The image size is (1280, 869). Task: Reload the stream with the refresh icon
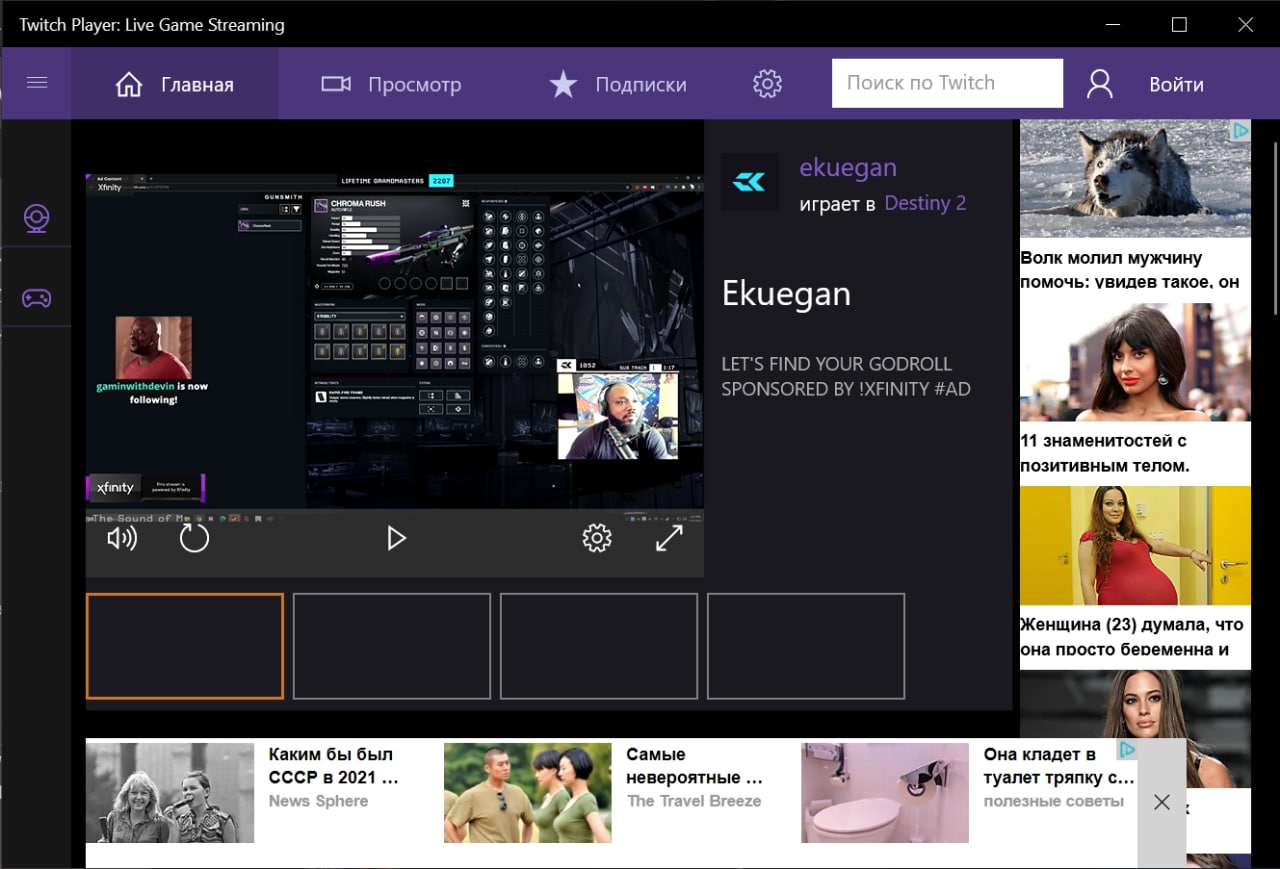click(194, 539)
